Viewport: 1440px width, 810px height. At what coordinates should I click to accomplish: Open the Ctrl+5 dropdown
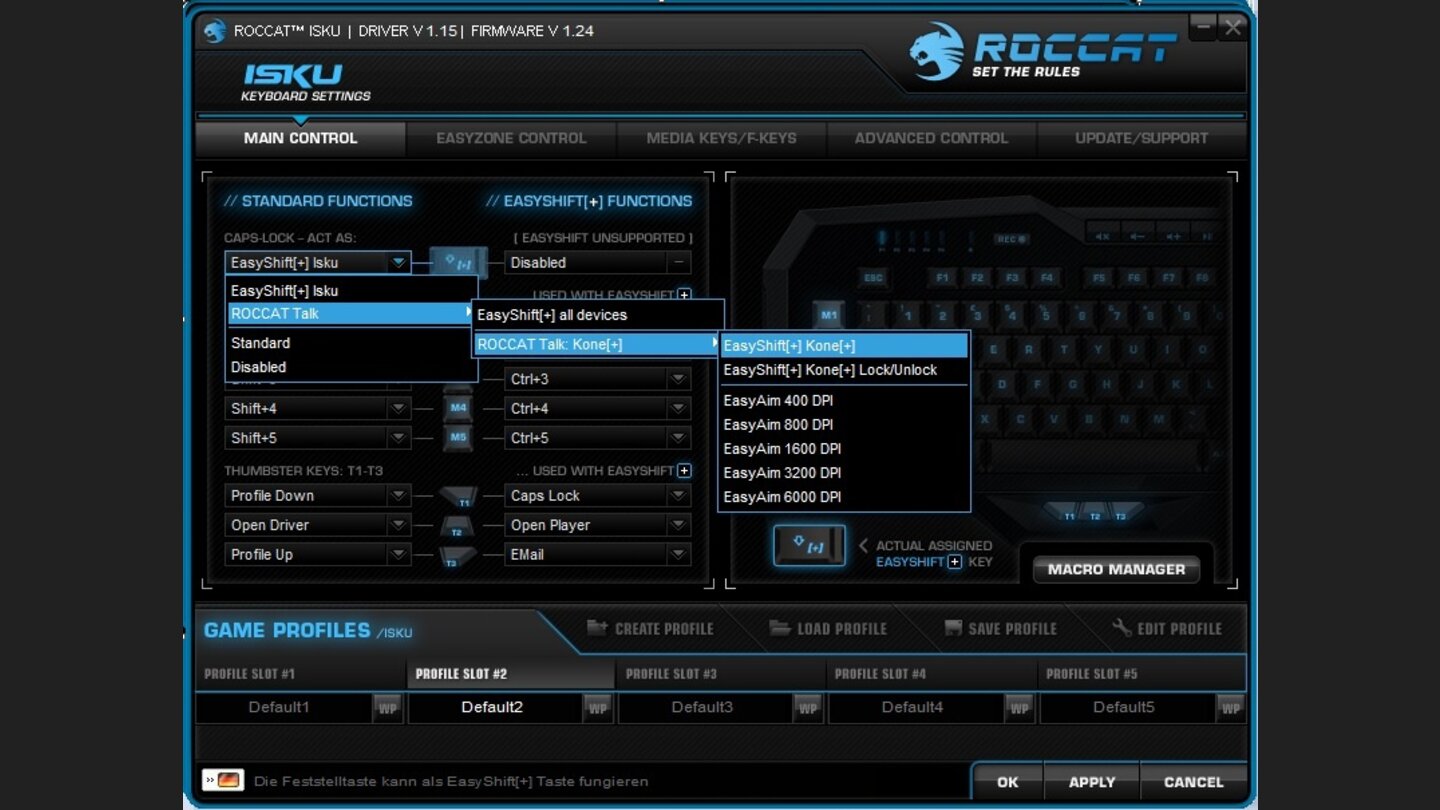pyautogui.click(x=598, y=438)
